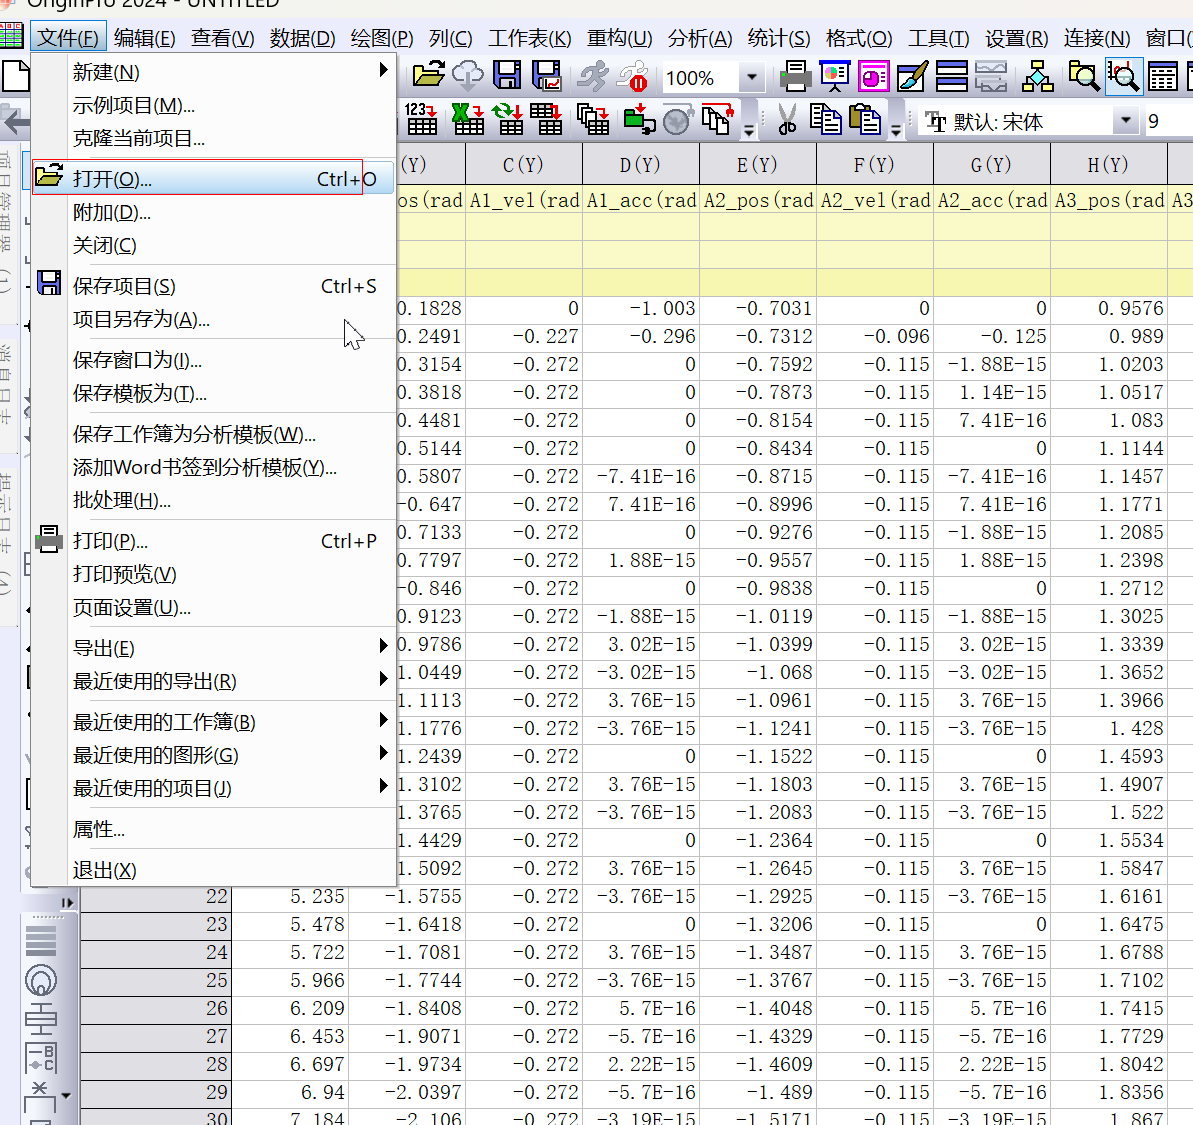The image size is (1193, 1125).
Task: Select row header 25
Action: (155, 980)
